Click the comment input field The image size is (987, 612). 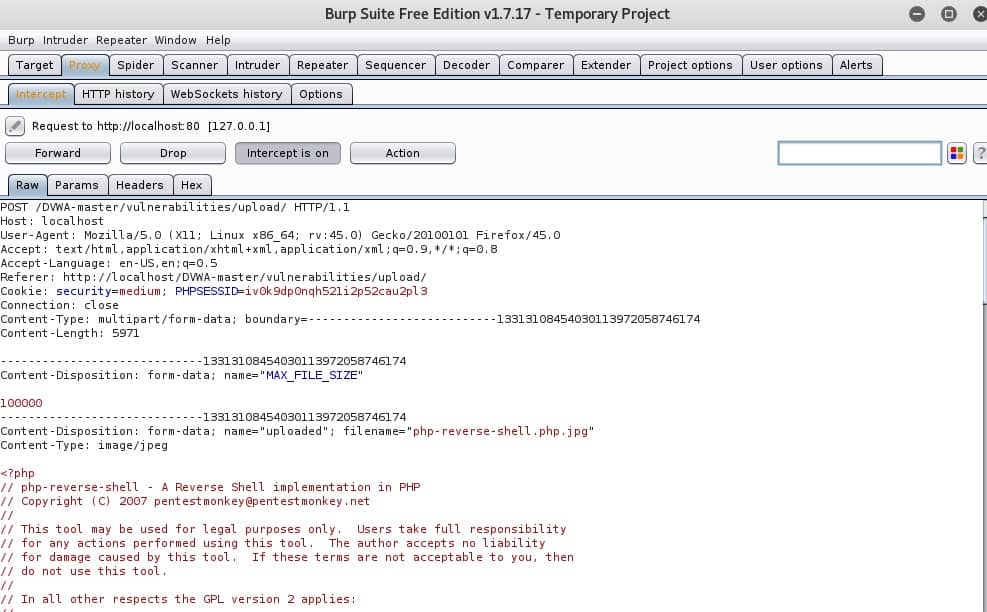860,153
